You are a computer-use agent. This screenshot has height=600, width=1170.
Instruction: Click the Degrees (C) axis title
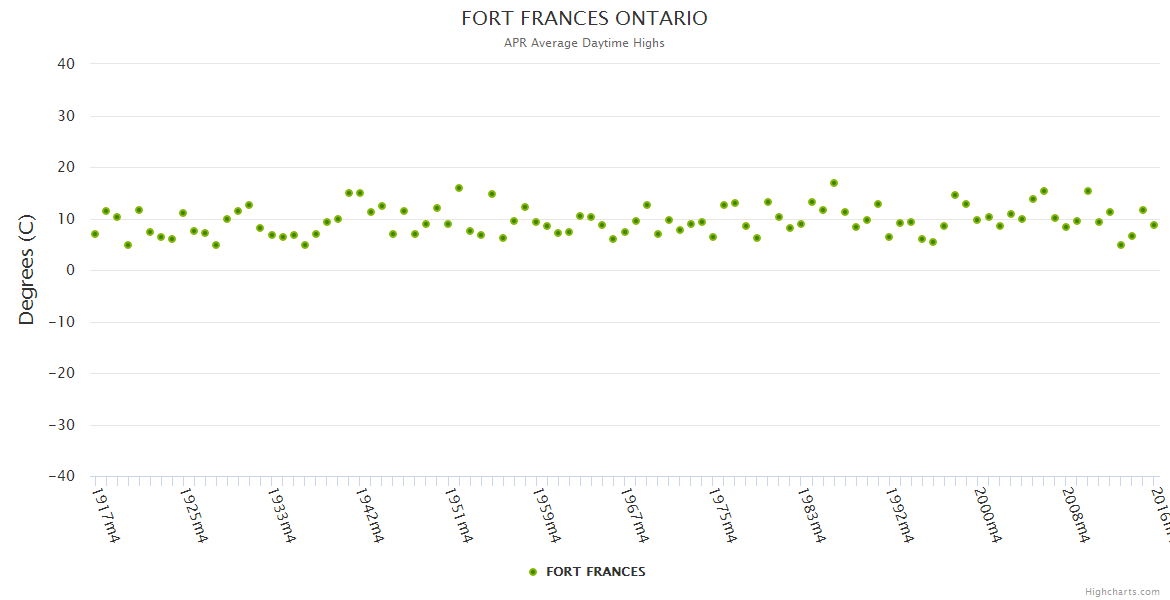27,270
